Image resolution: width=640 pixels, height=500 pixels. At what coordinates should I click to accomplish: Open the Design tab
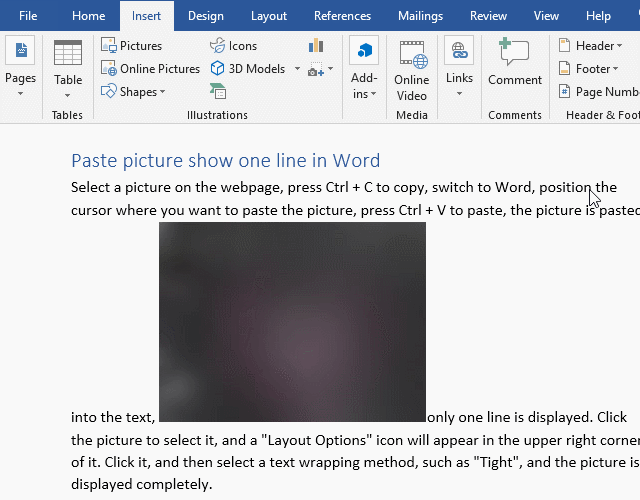206,16
